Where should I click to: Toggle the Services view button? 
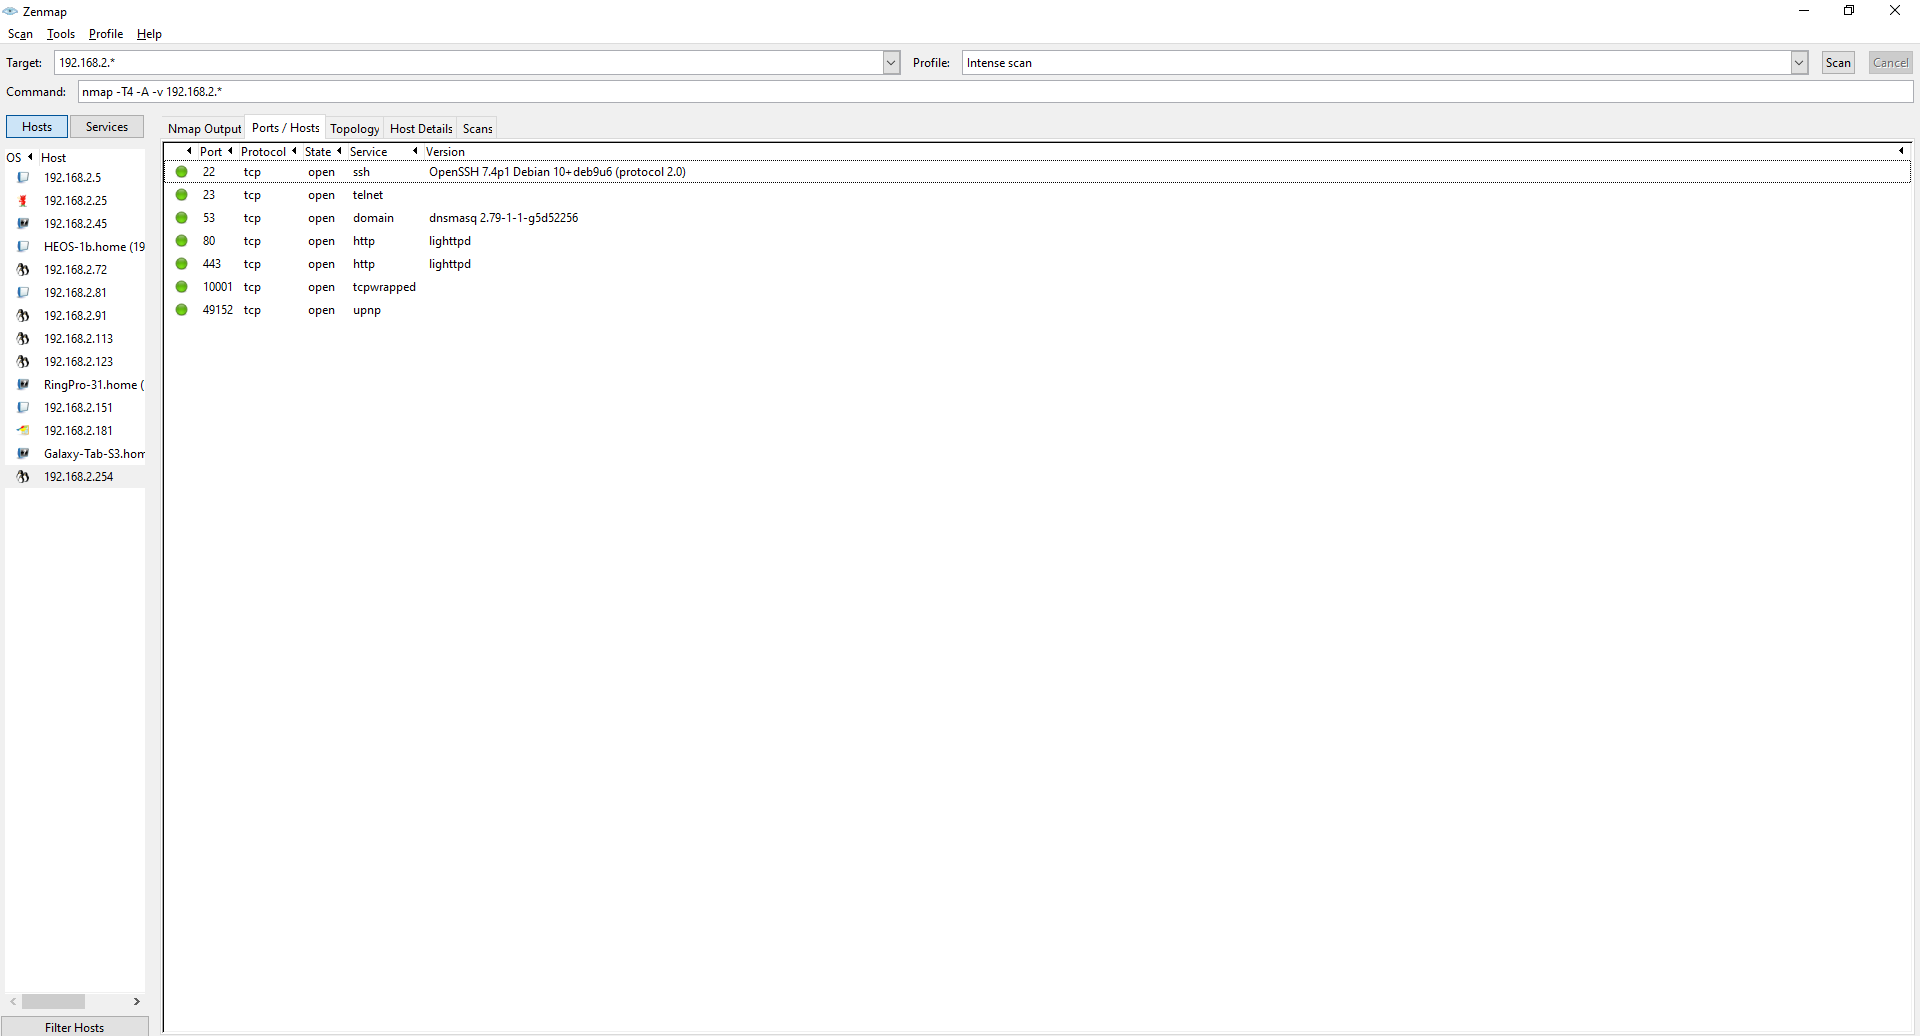[107, 127]
